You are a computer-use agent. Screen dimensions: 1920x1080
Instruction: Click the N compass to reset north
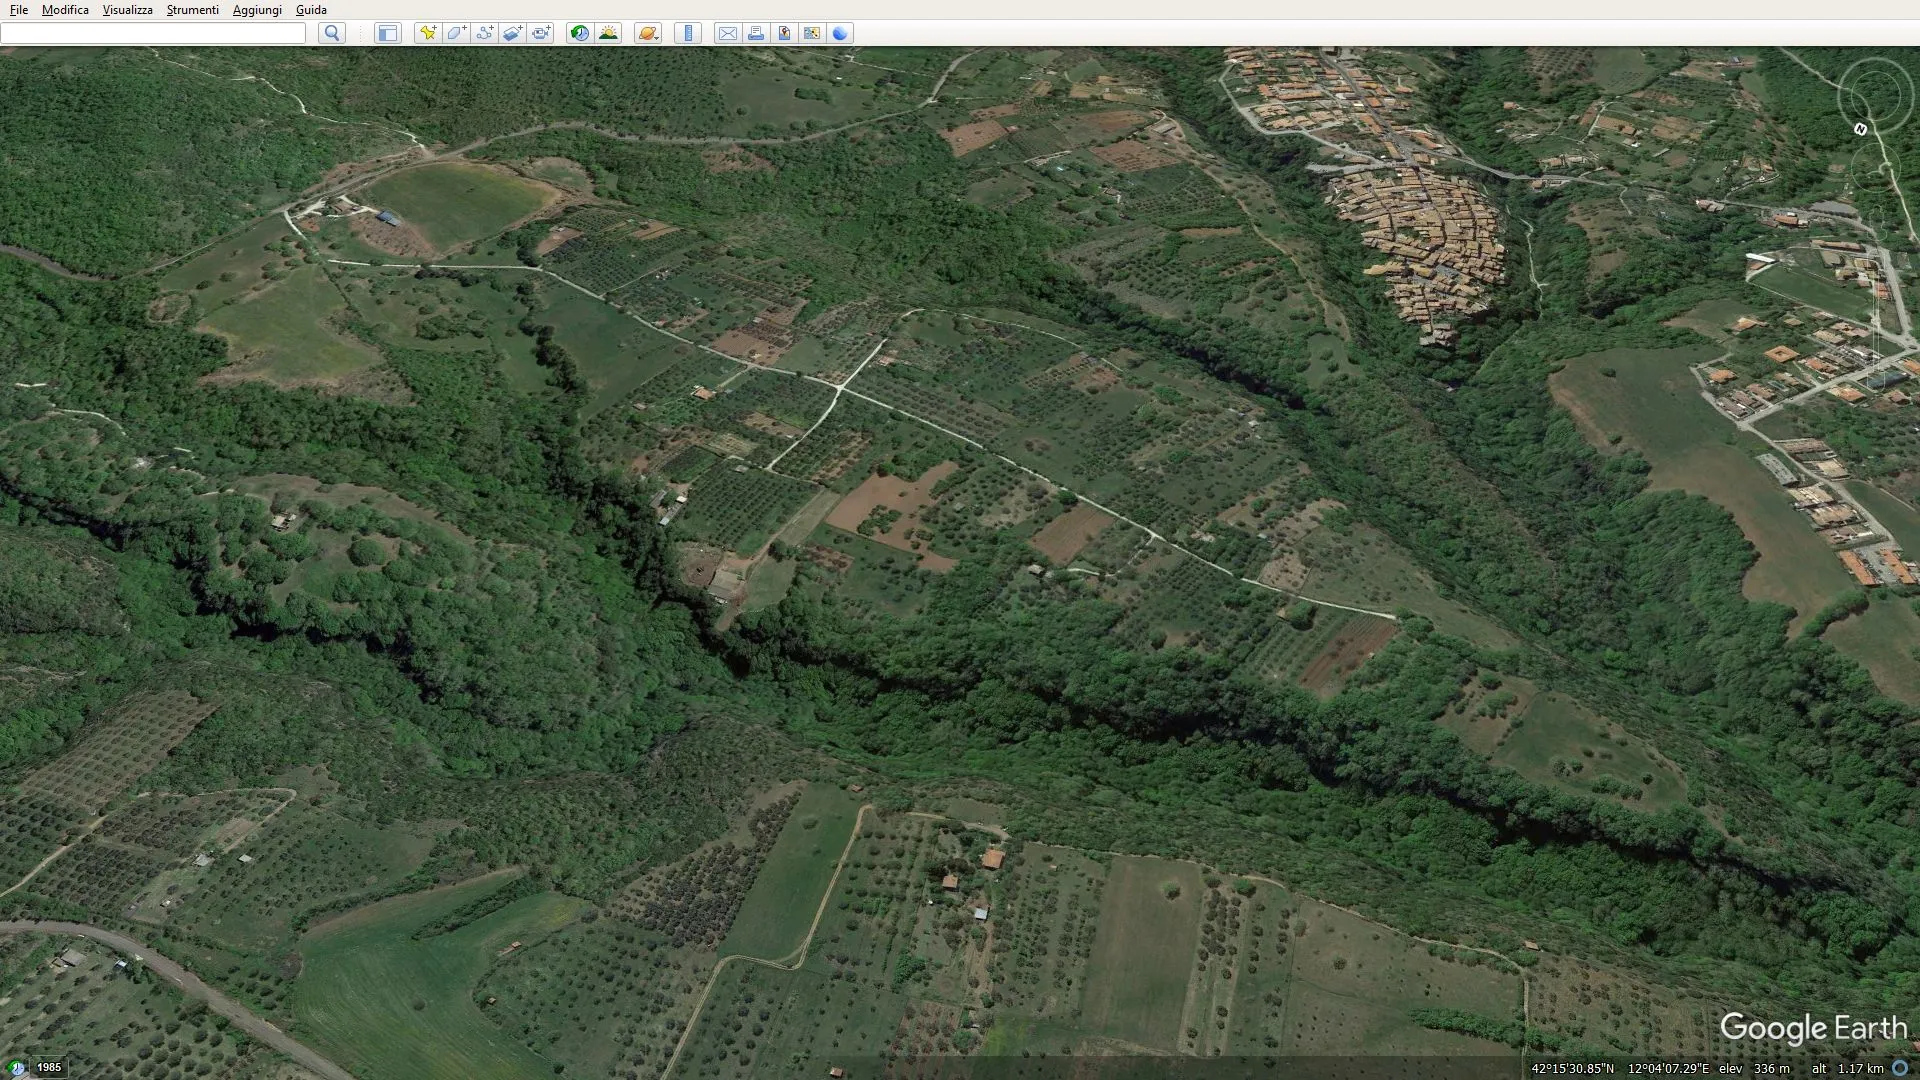click(1860, 129)
